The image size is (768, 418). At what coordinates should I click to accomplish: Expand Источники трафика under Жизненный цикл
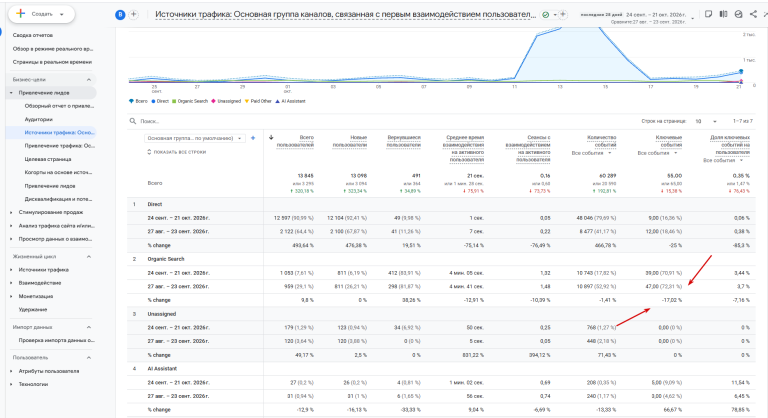coord(11,270)
